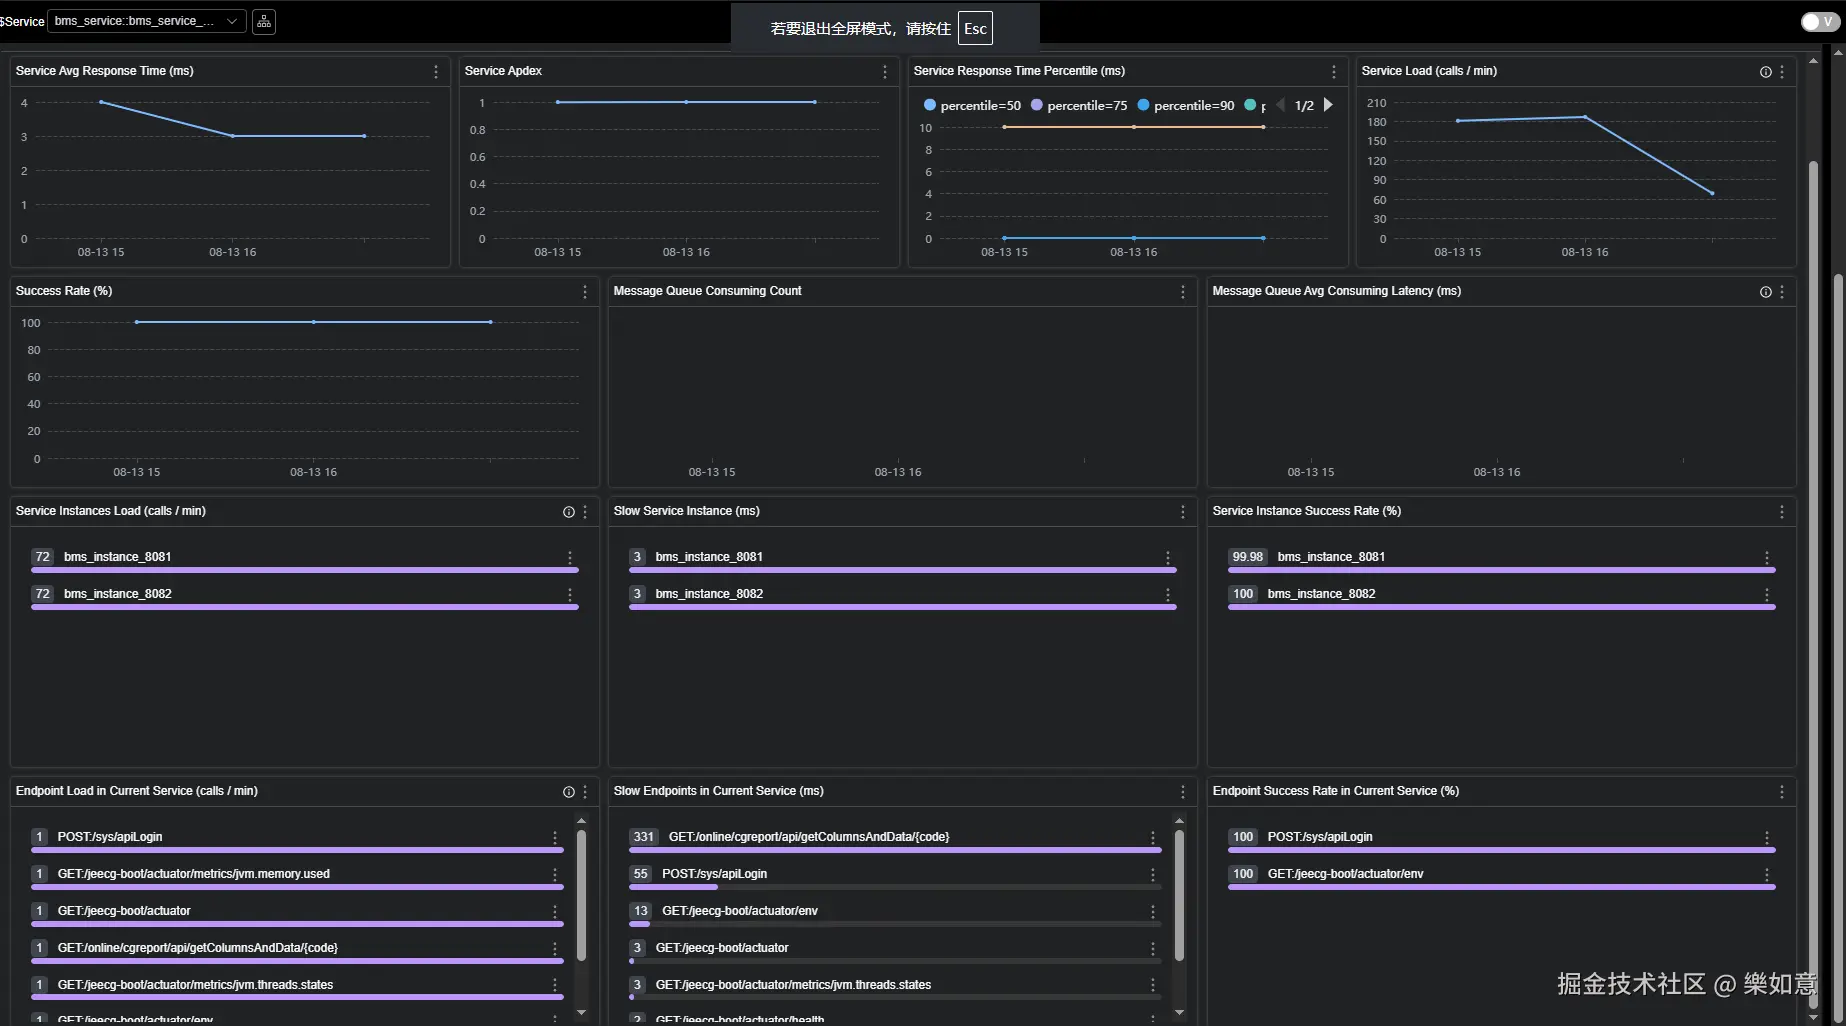The width and height of the screenshot is (1846, 1026).
Task: Toggle percentile=75 legend series
Action: coord(1078,105)
